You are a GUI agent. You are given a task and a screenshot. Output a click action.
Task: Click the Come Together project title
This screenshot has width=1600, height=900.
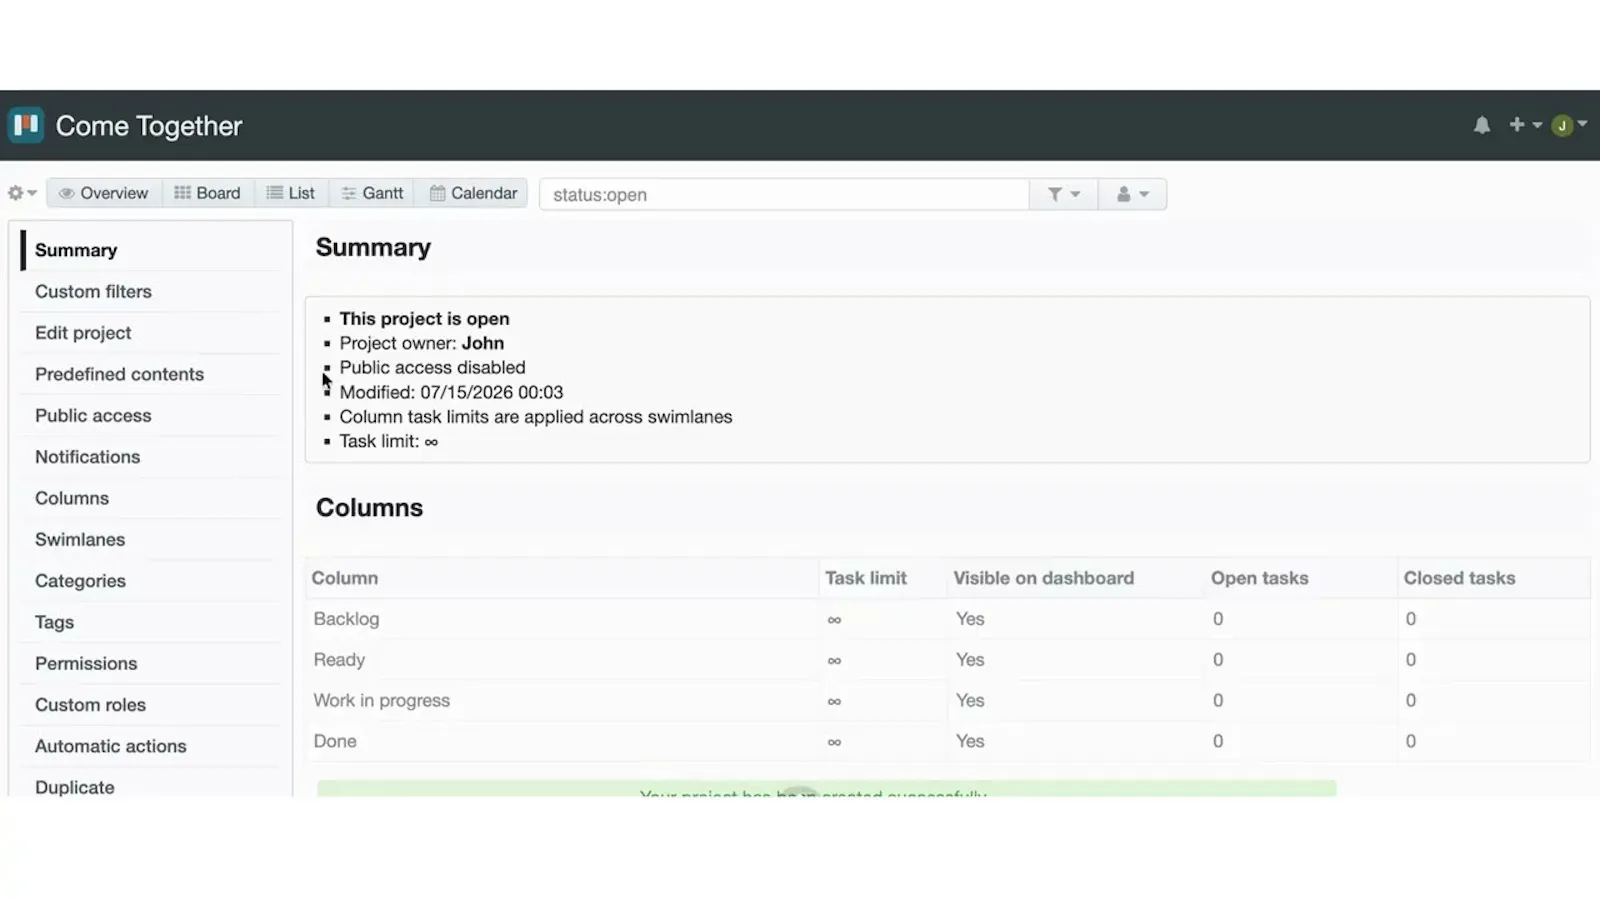149,126
